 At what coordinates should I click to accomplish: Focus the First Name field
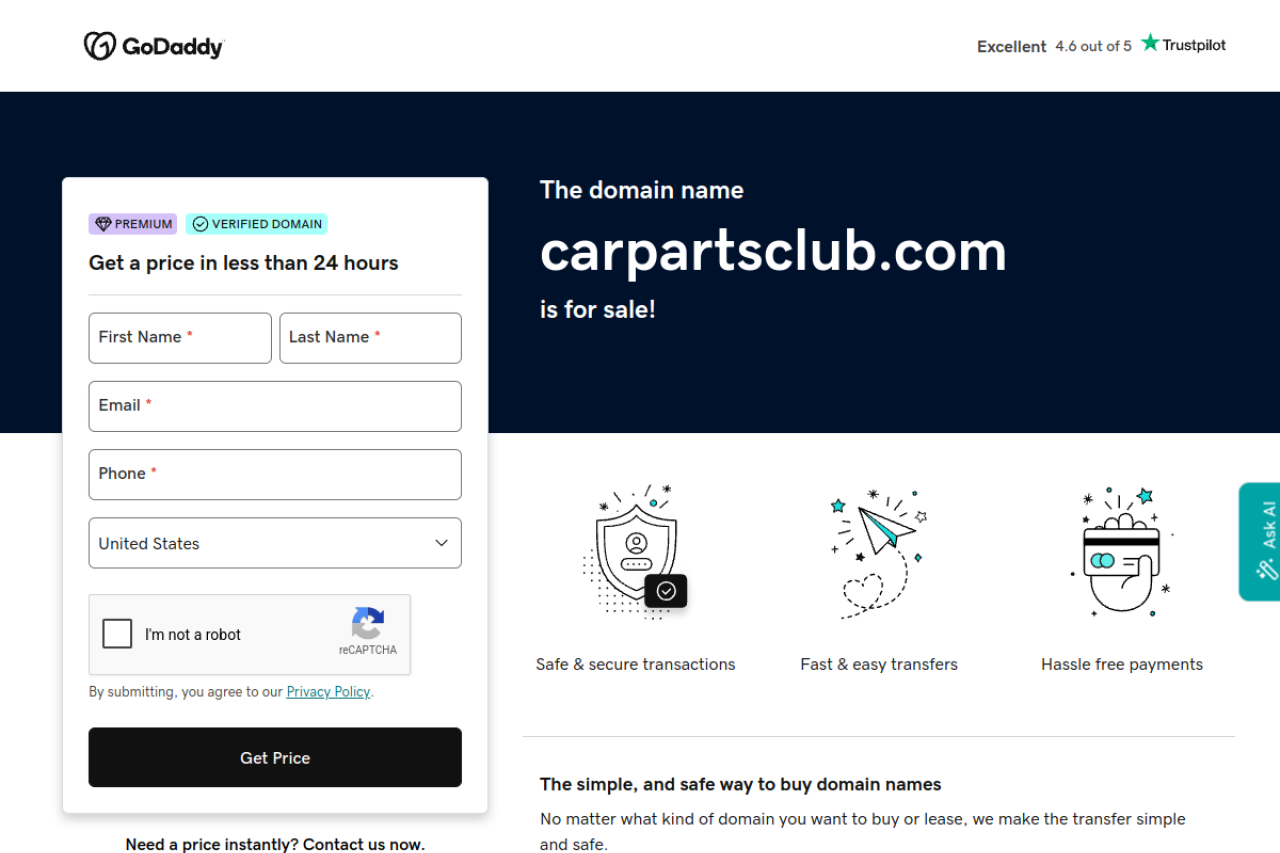[x=180, y=338]
